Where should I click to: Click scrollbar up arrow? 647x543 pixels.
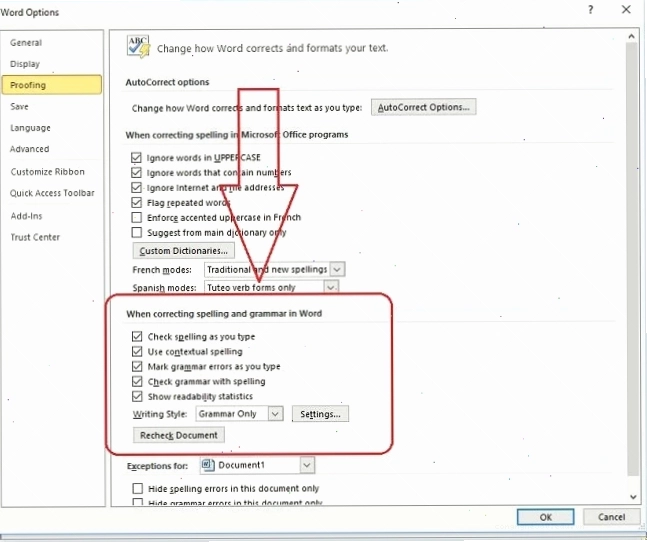pyautogui.click(x=632, y=37)
